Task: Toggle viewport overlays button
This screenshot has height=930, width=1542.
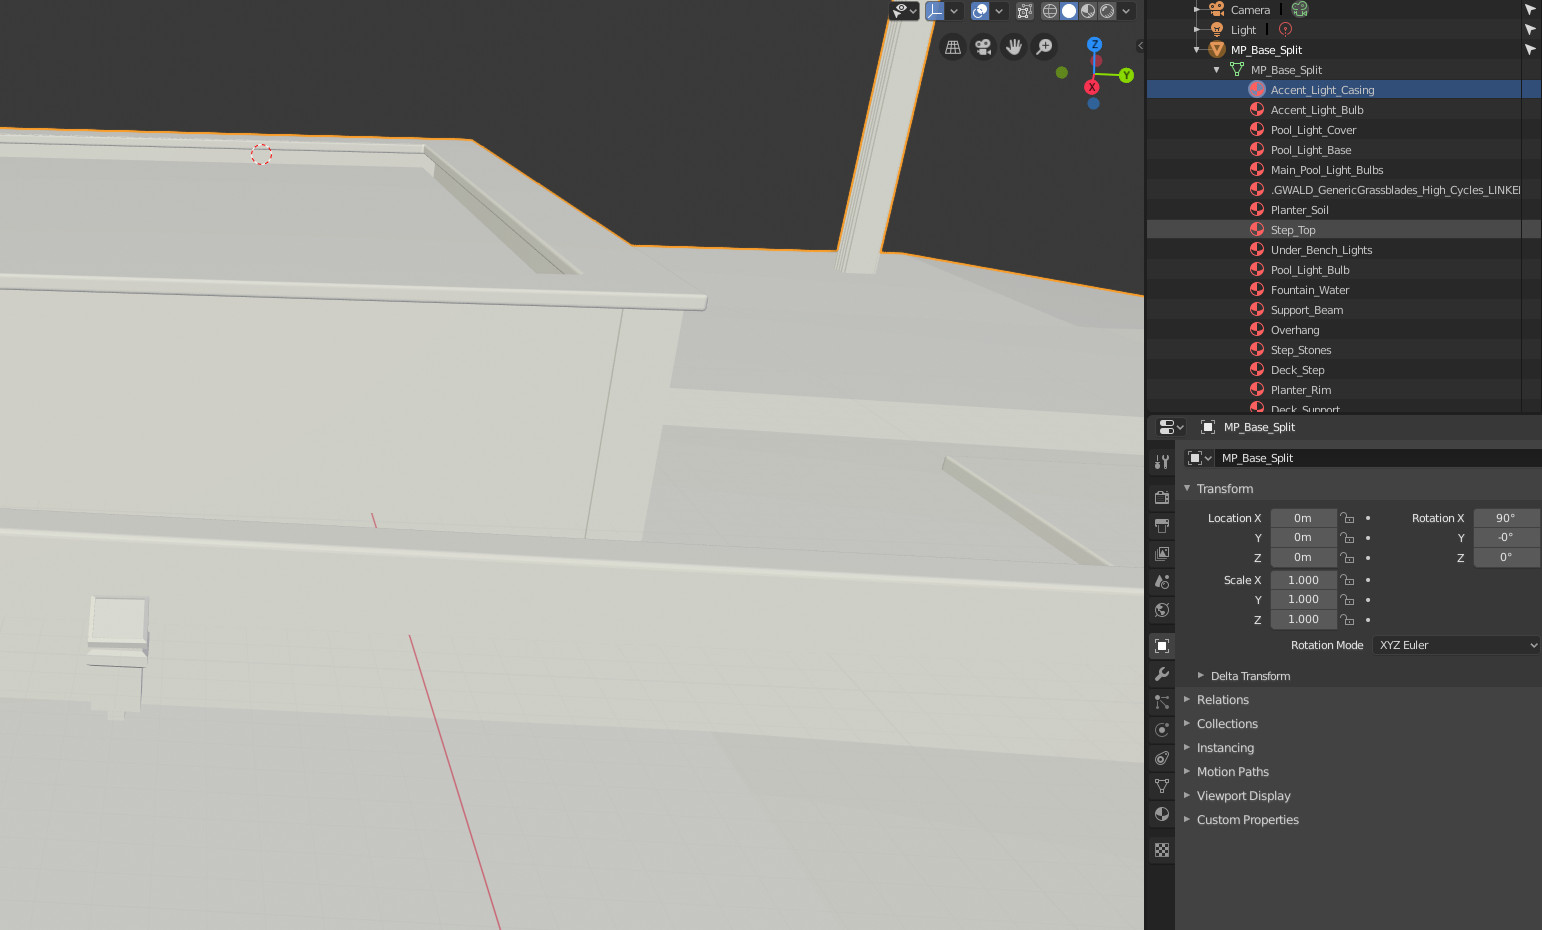Action: click(980, 11)
